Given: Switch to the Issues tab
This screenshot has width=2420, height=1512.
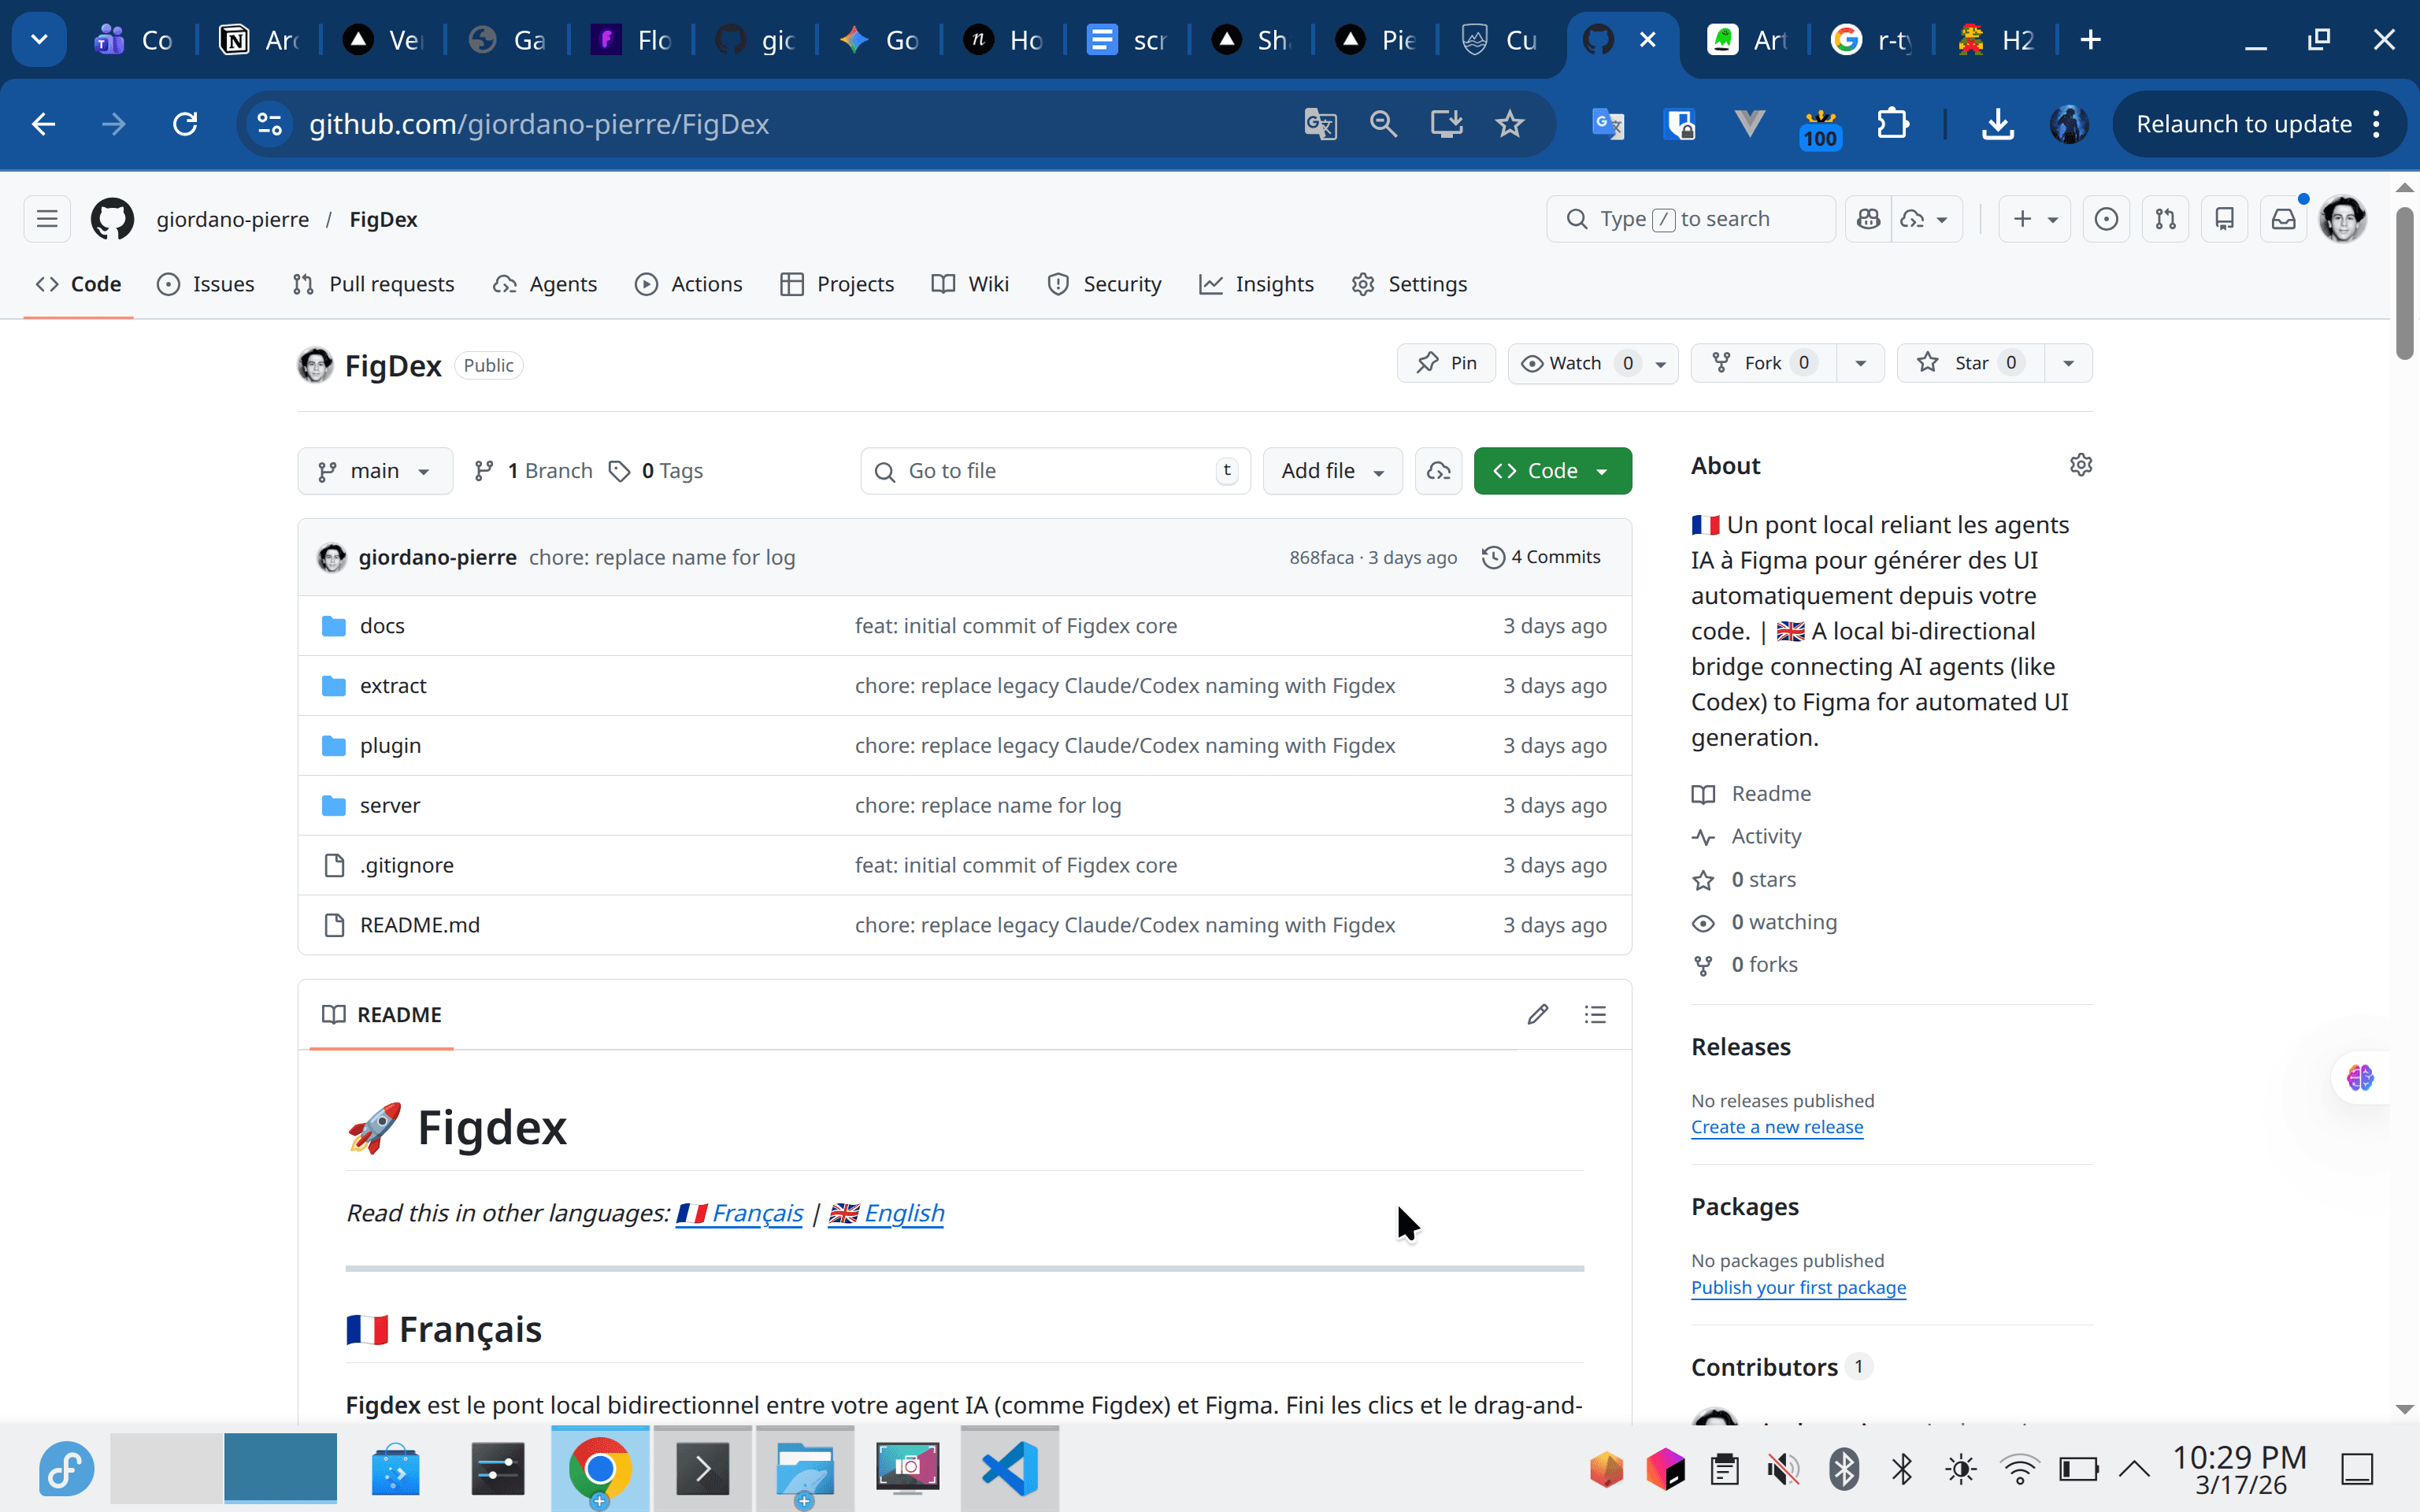Looking at the screenshot, I should click(x=206, y=284).
